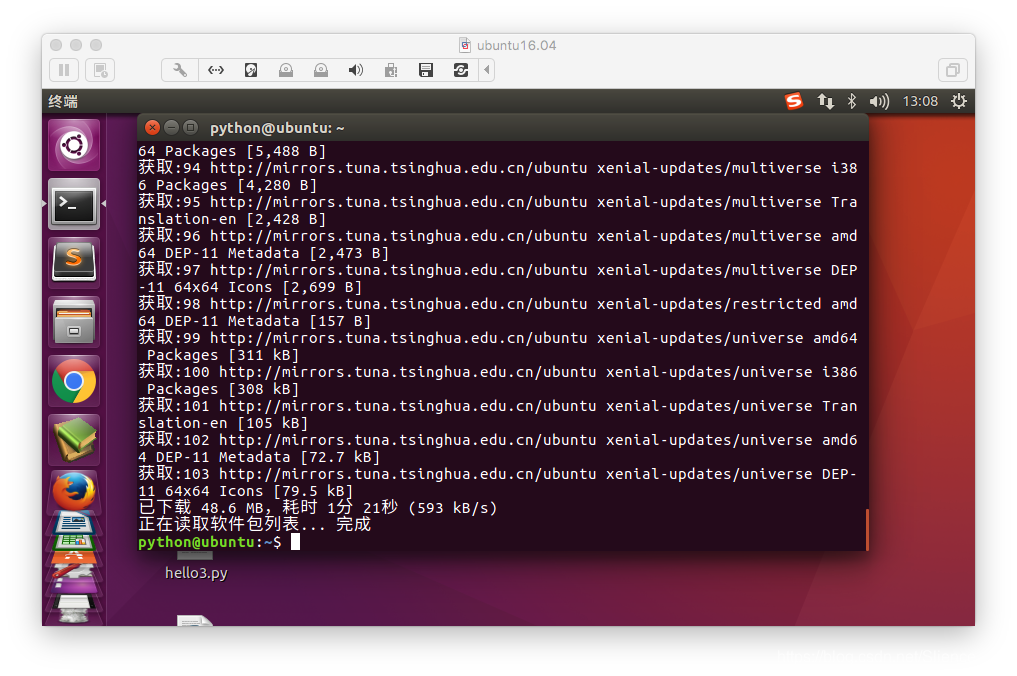Viewport: 1017px width, 676px height.
Task: Minimize the python@ubuntu terminal window
Action: click(171, 128)
